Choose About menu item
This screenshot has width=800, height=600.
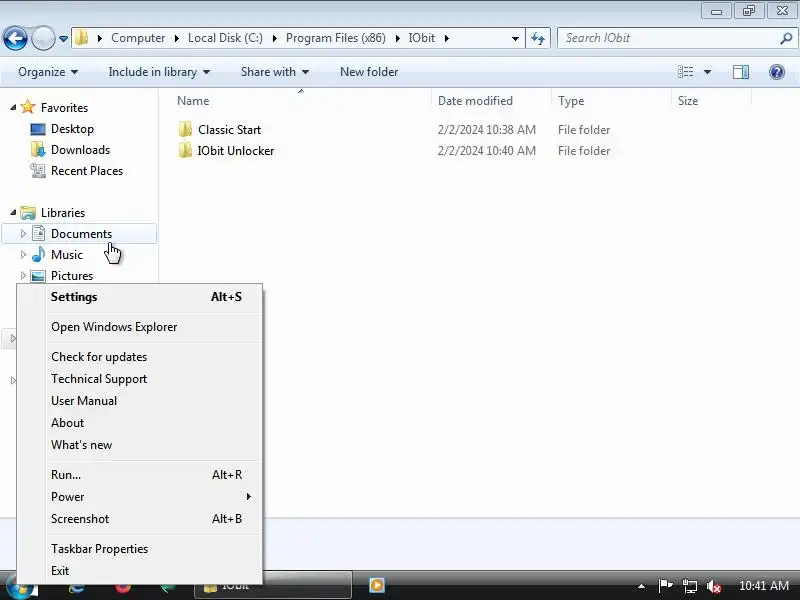click(140, 422)
